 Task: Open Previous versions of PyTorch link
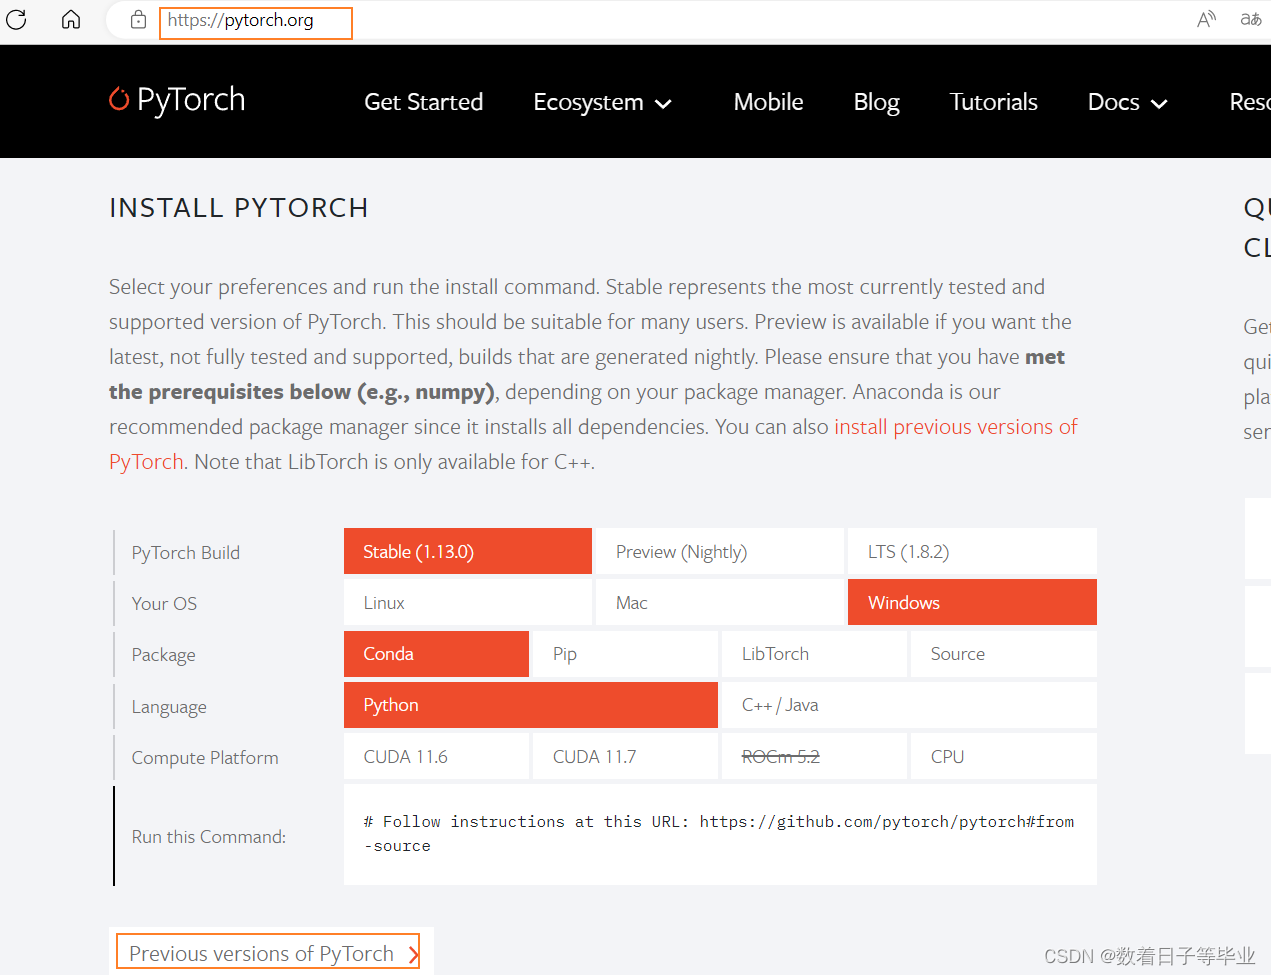[x=268, y=952]
